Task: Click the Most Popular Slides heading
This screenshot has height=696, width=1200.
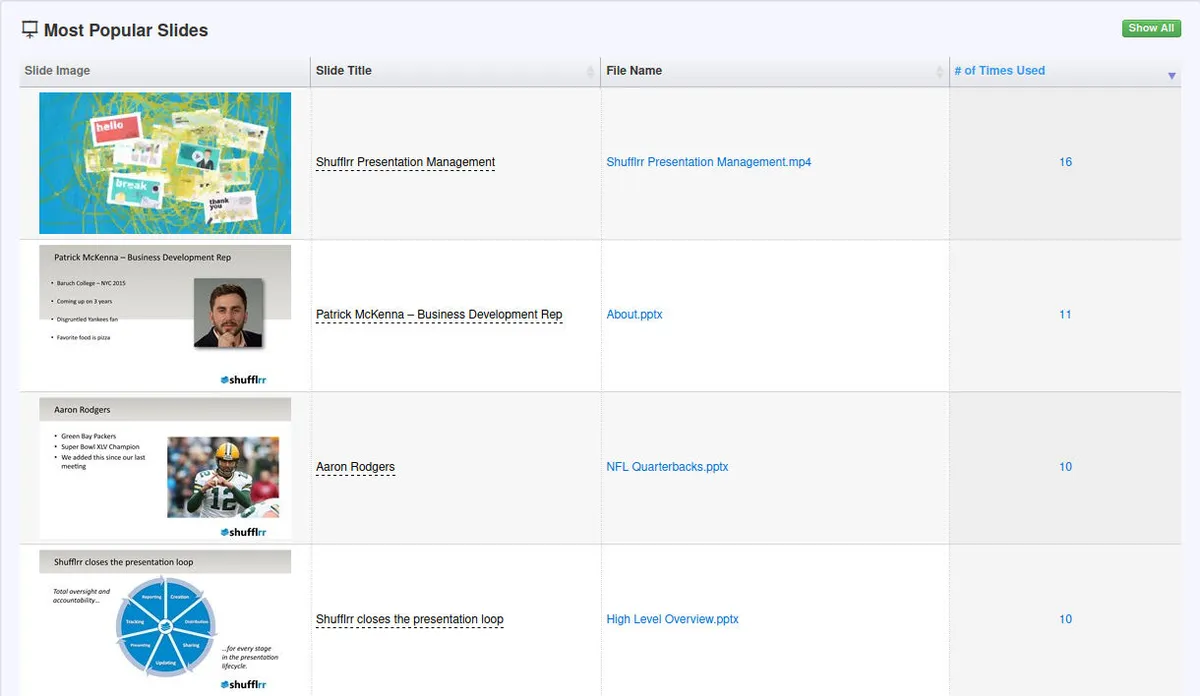Action: (x=126, y=30)
